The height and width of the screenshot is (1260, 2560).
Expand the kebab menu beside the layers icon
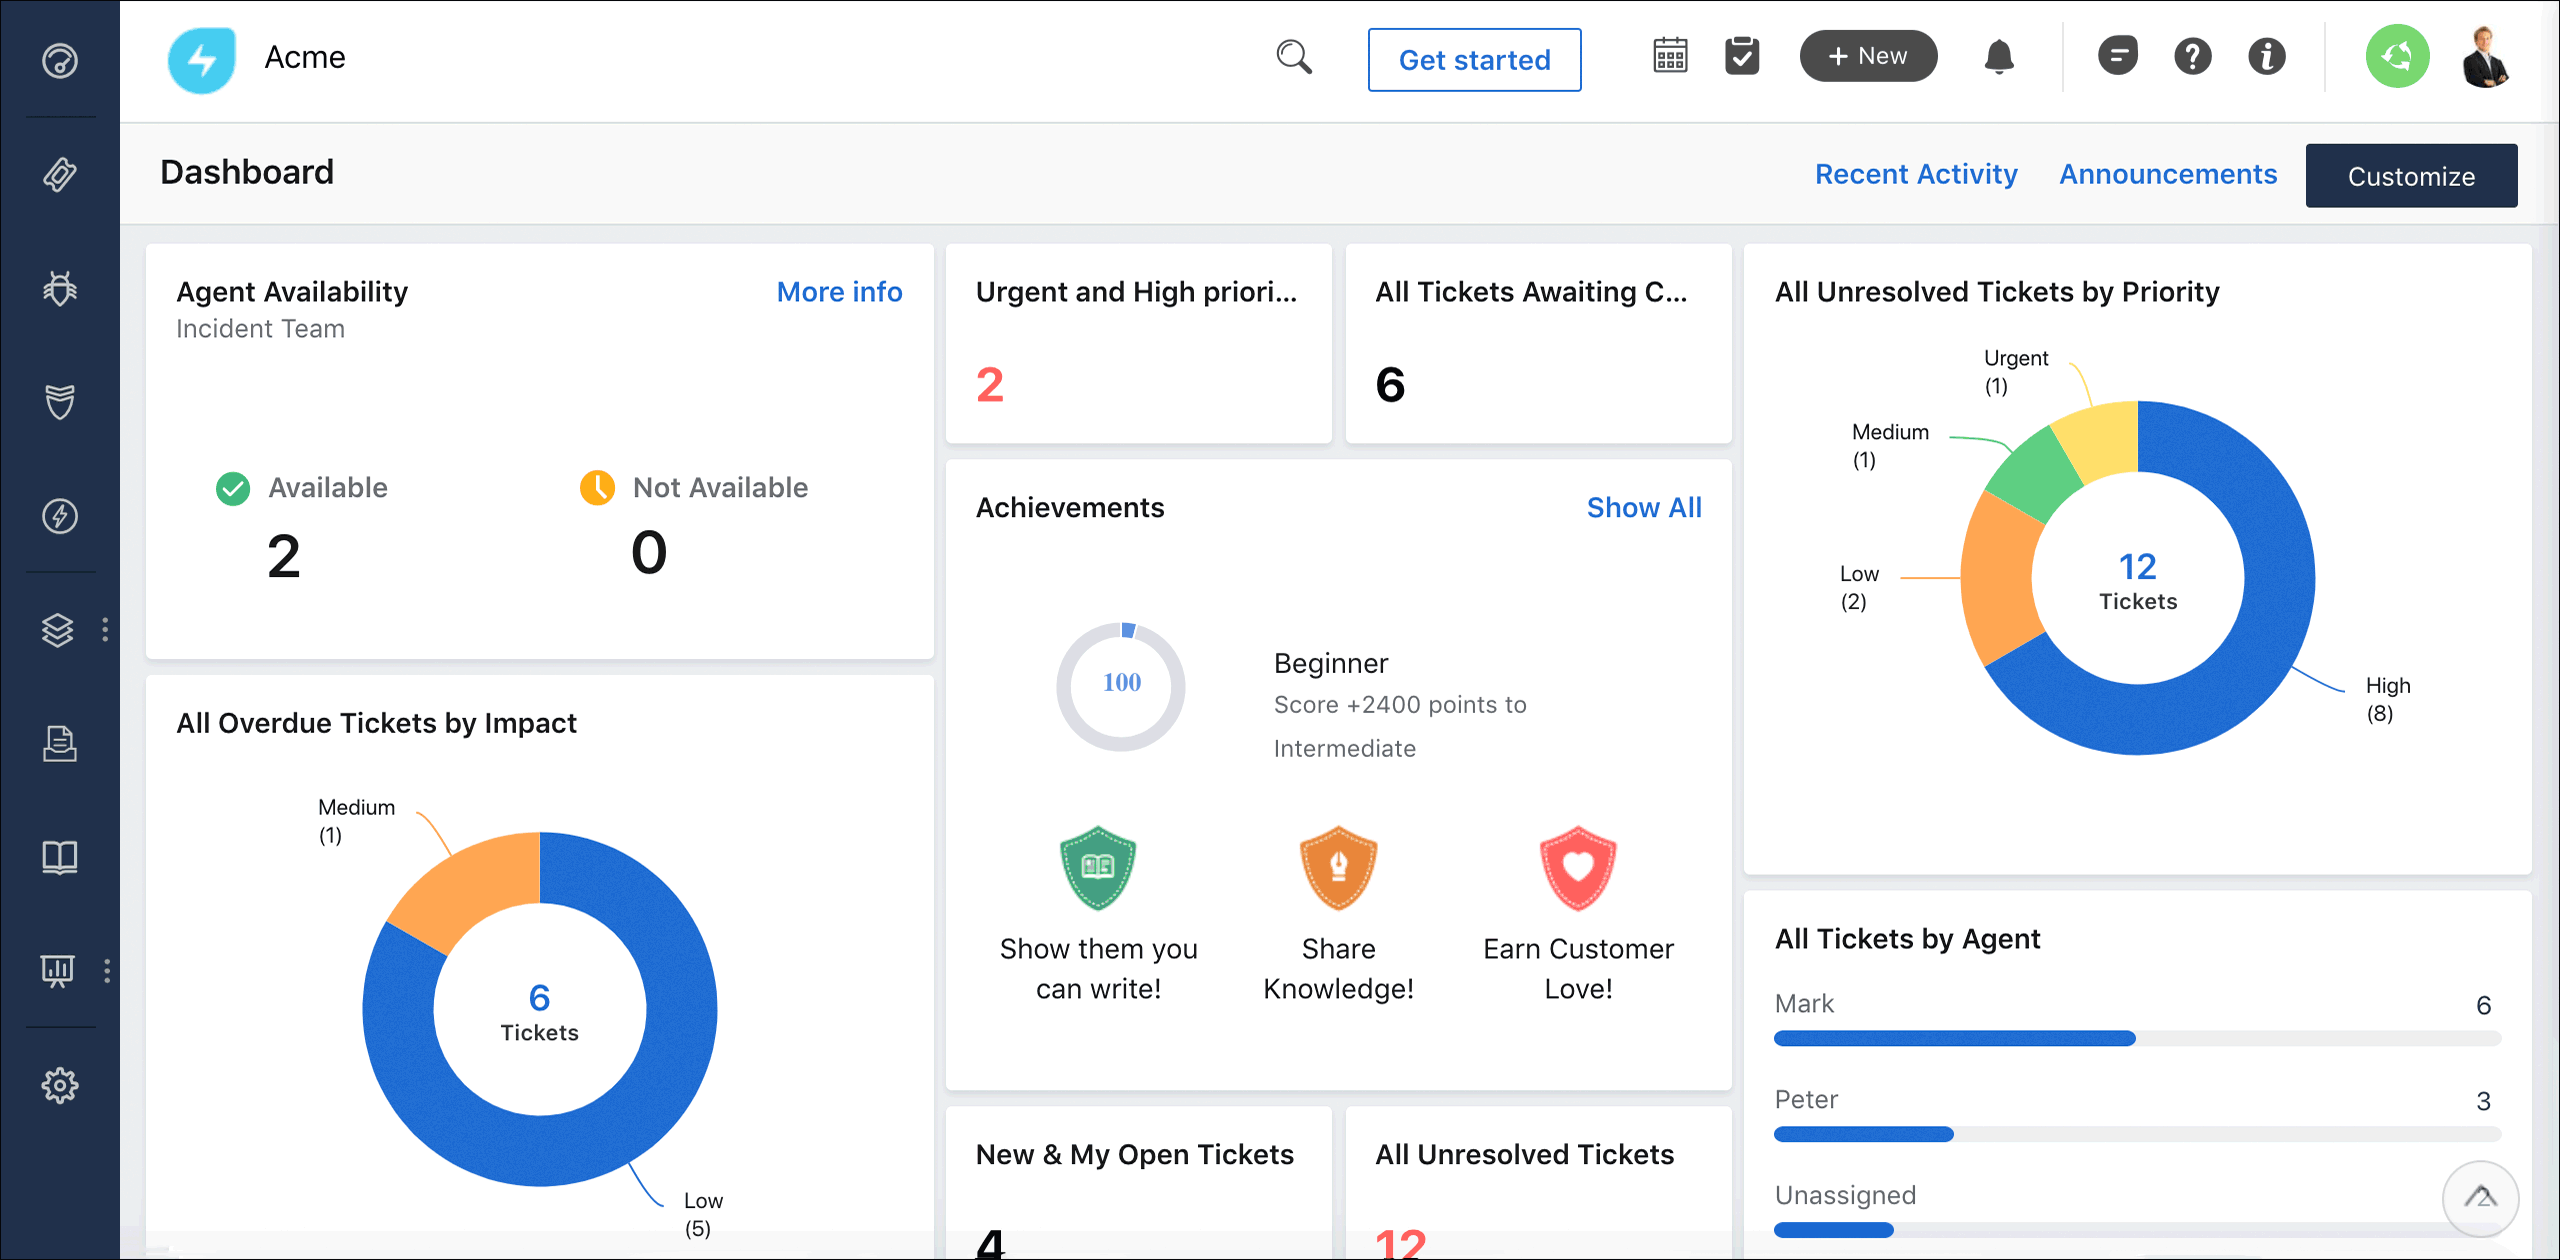pyautogui.click(x=107, y=629)
